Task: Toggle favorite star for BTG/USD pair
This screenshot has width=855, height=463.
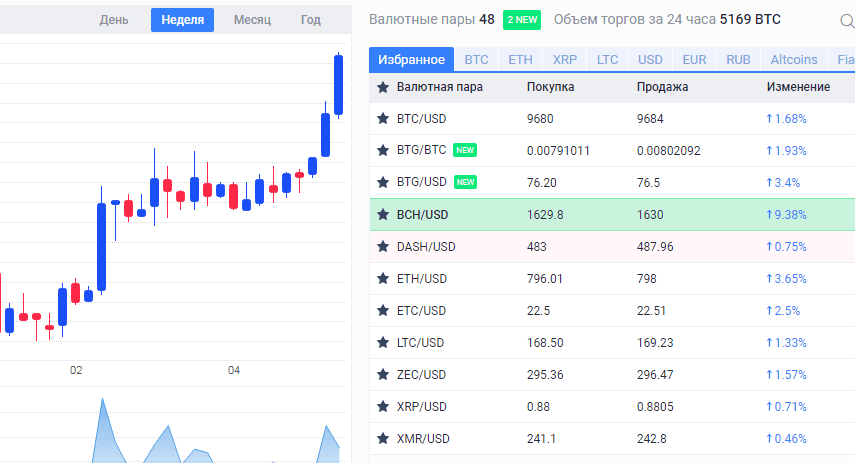Action: point(383,182)
